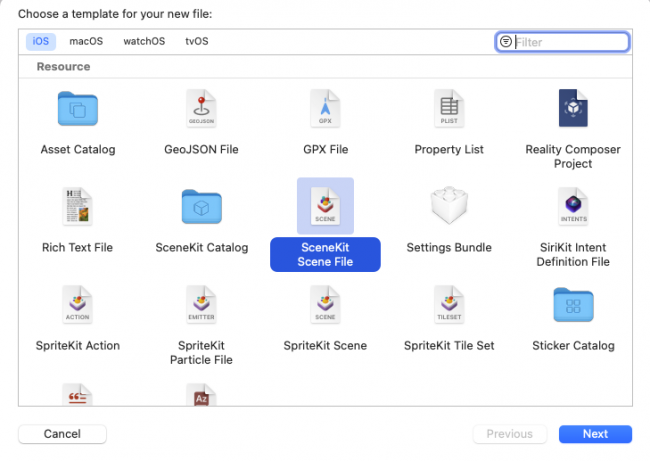Screen dimensions: 650x461
Task: Select the Rich Text File template
Action: 78,207
